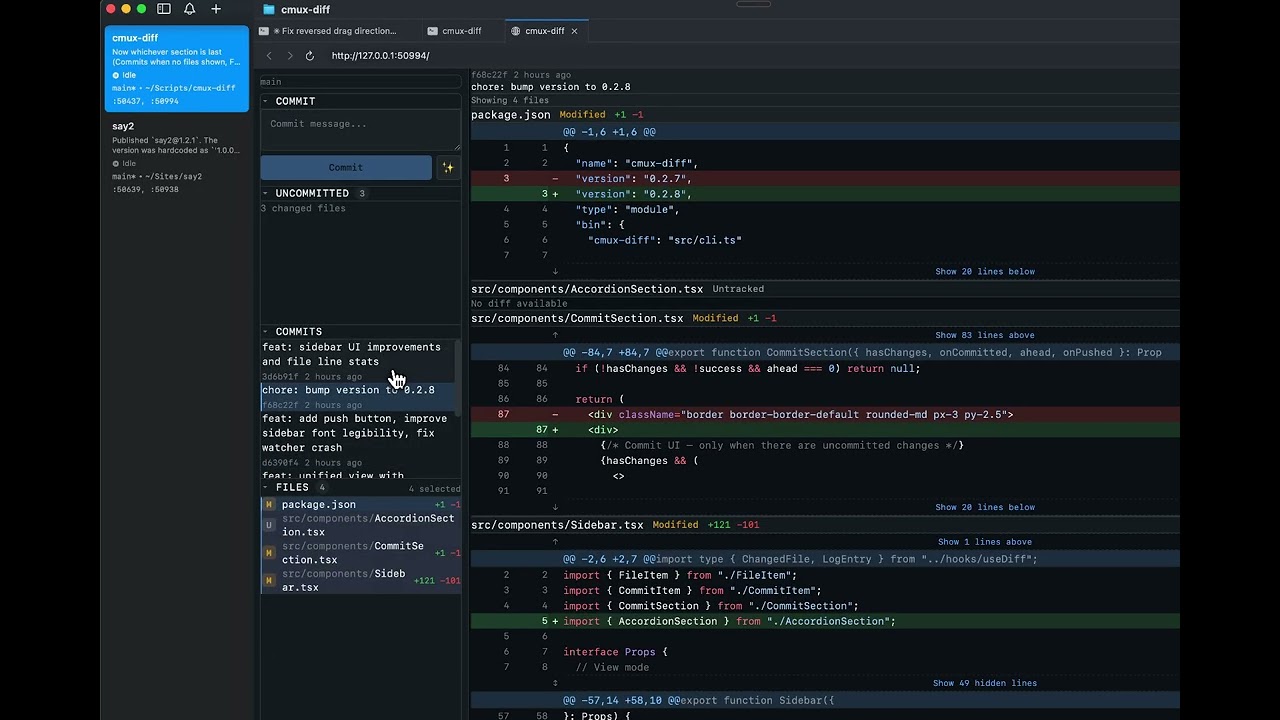The image size is (1280, 720).
Task: Click the cmux-diff folder icon in title bar
Action: (268, 9)
